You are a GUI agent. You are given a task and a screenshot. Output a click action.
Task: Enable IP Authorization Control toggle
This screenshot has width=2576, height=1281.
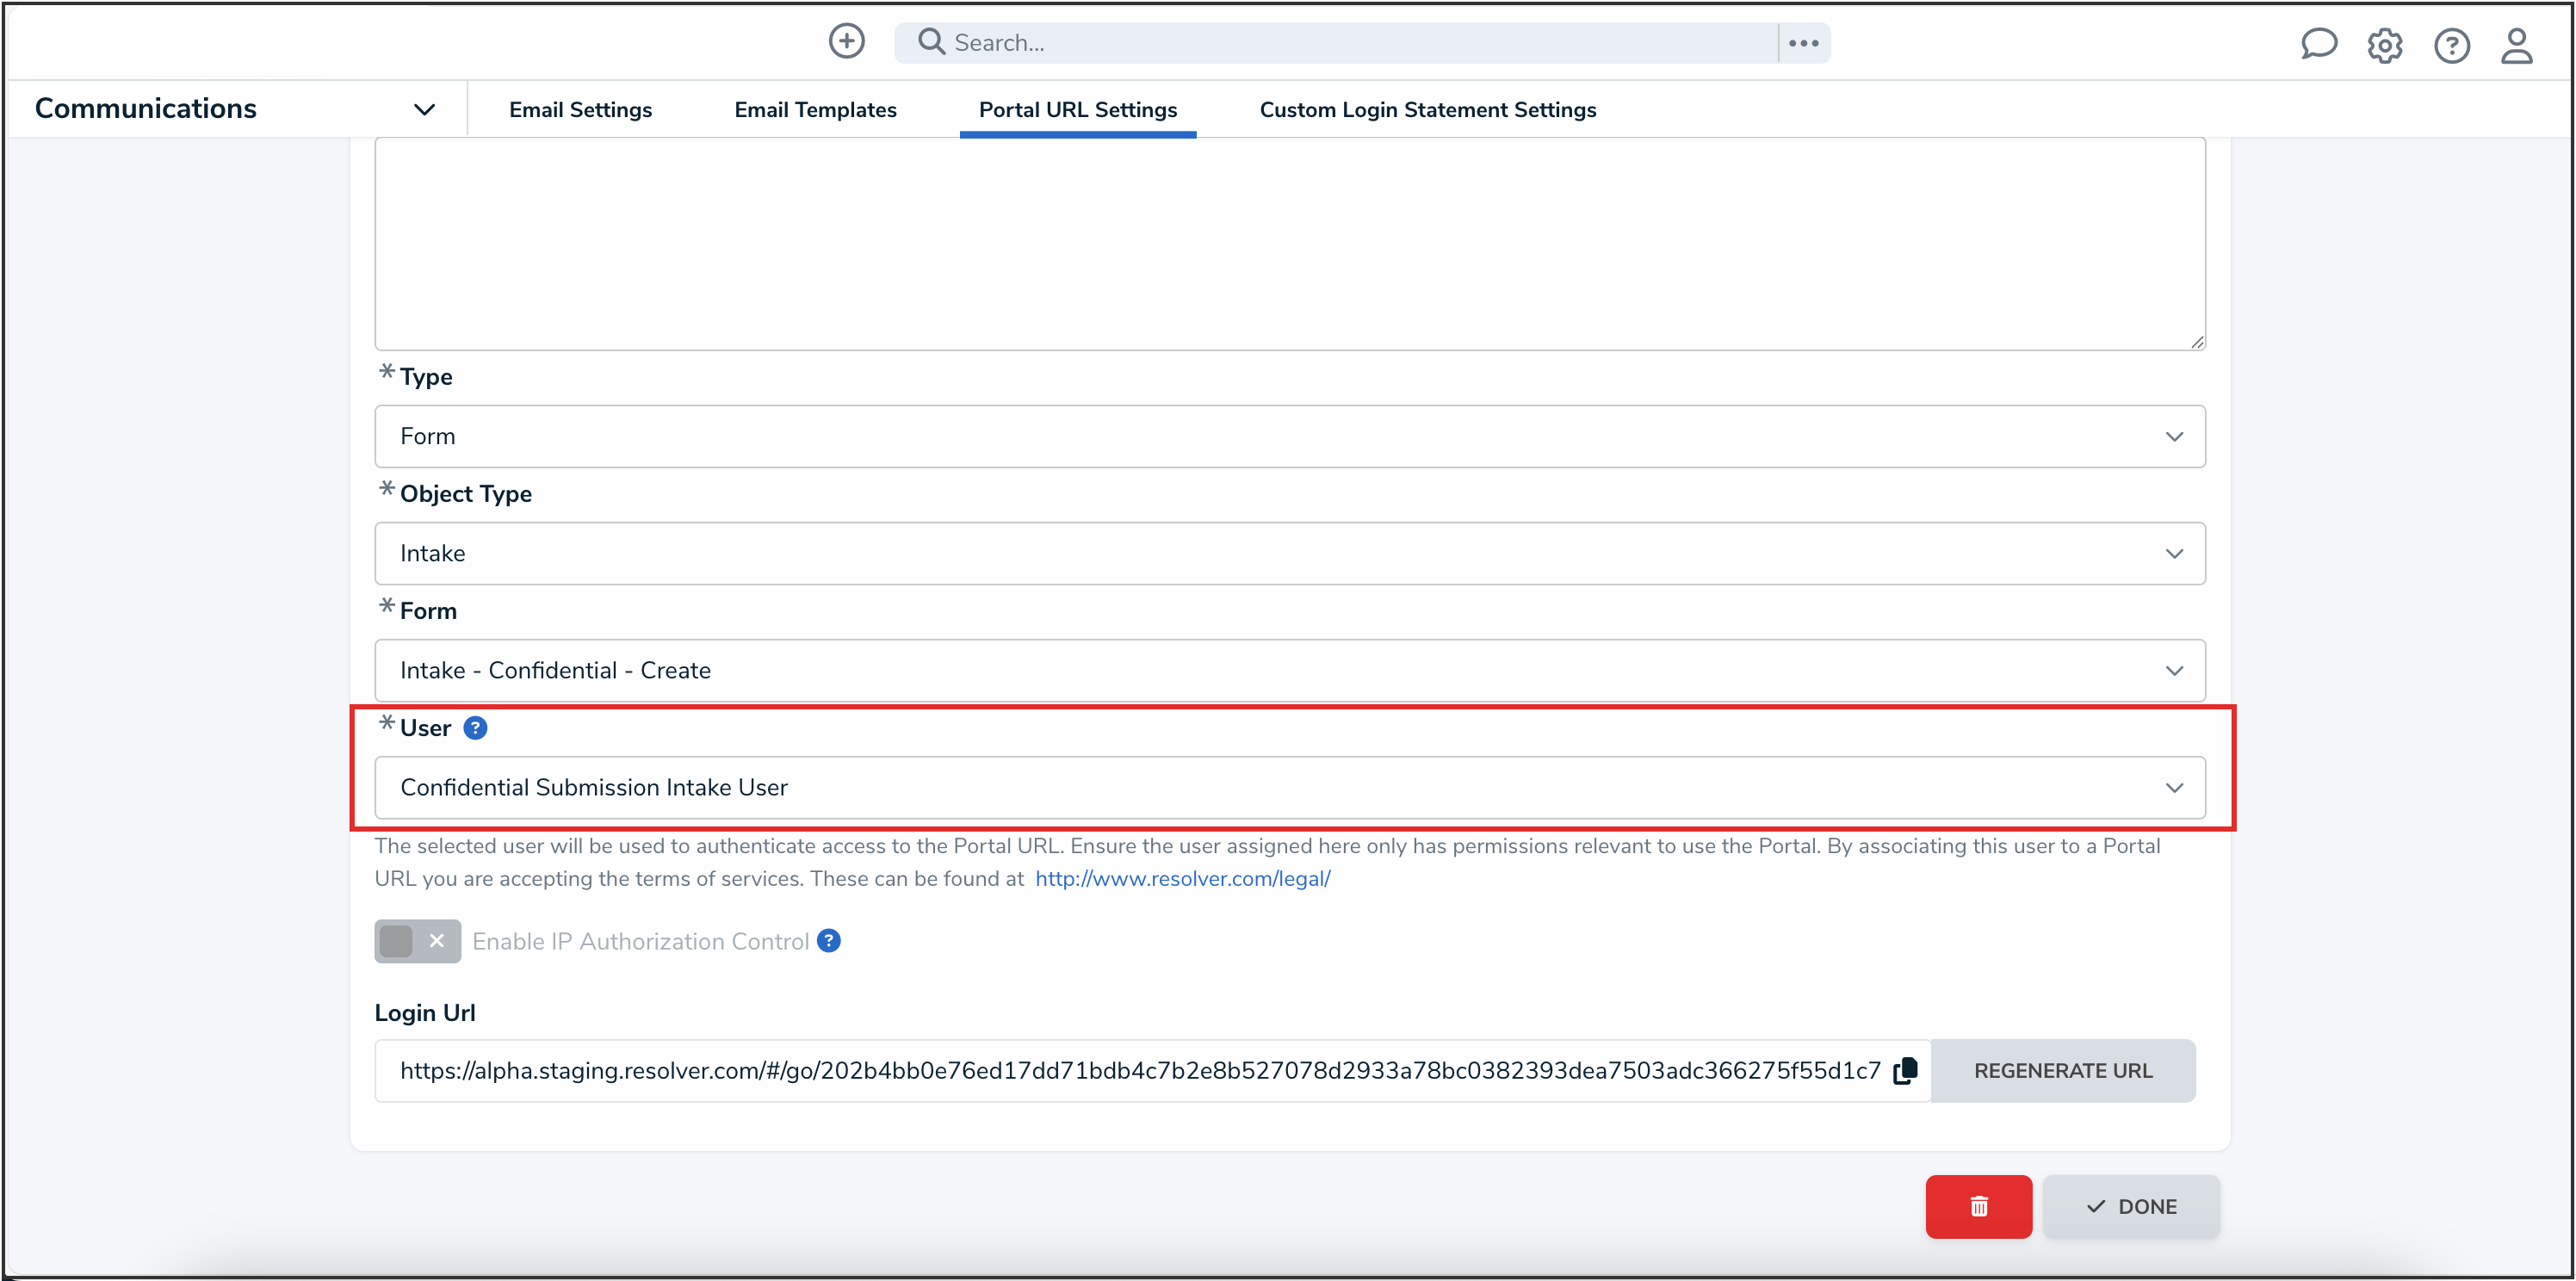417,941
